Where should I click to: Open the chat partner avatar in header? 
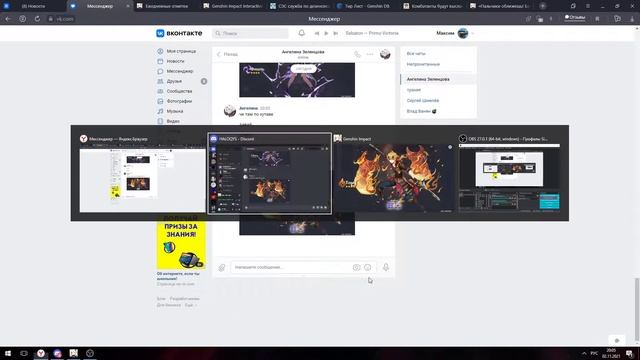pos(385,54)
